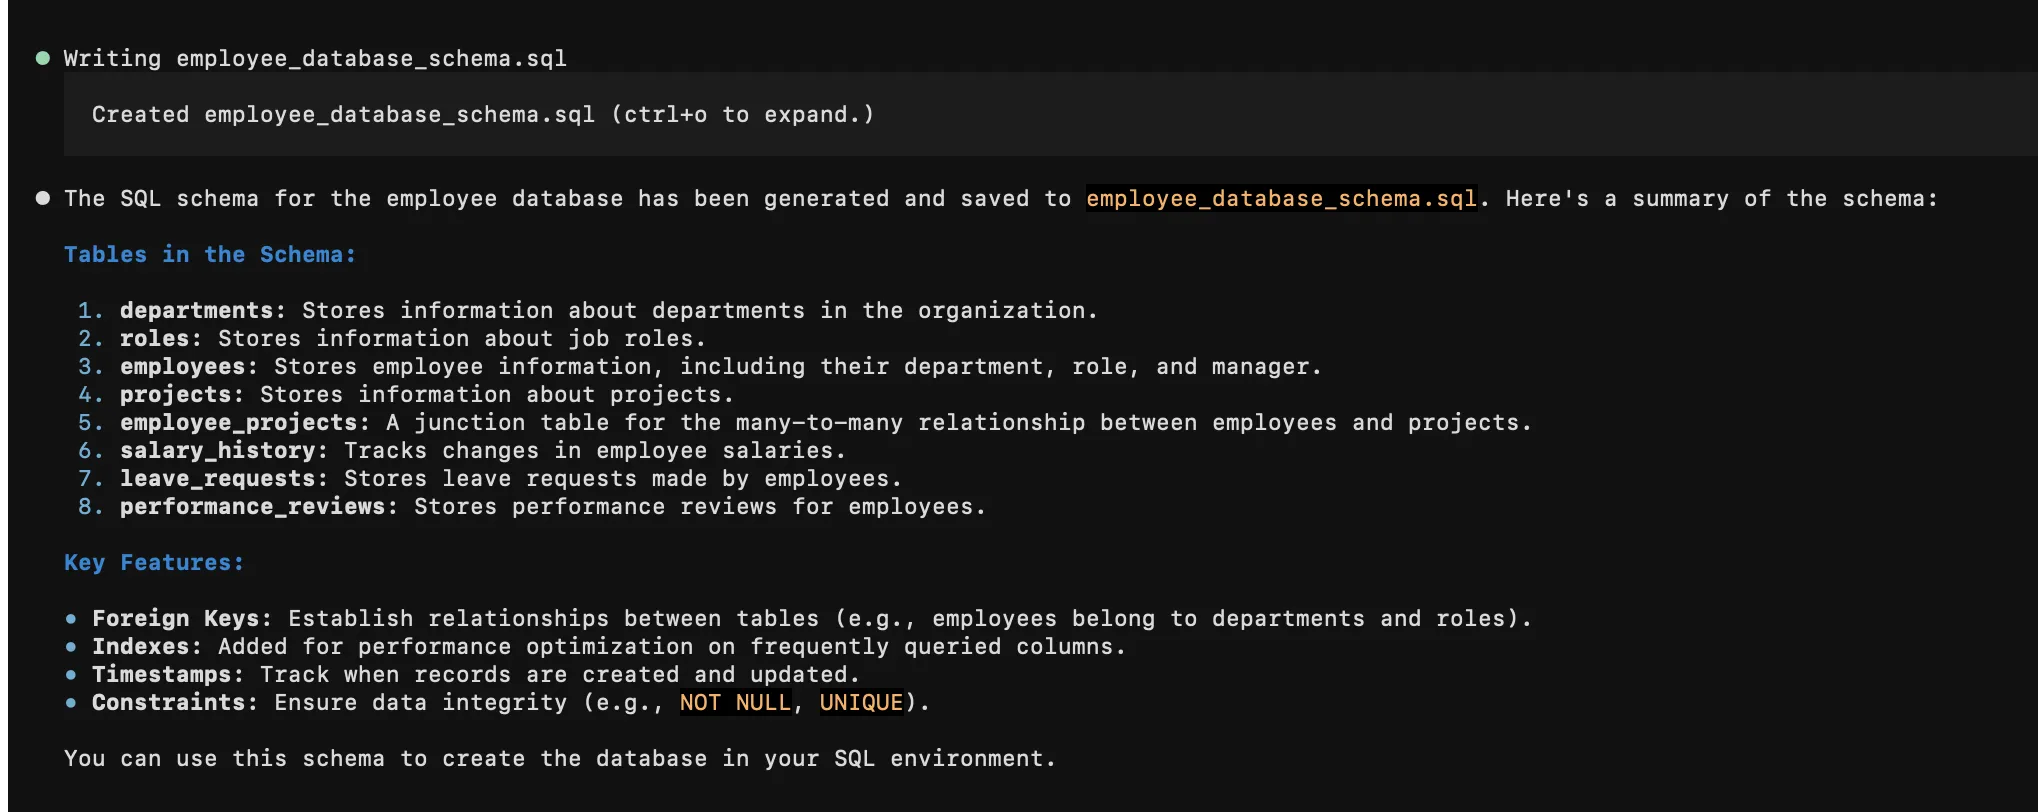Click the orange "NOT NULL" code text
The width and height of the screenshot is (2038, 812).
pos(735,702)
